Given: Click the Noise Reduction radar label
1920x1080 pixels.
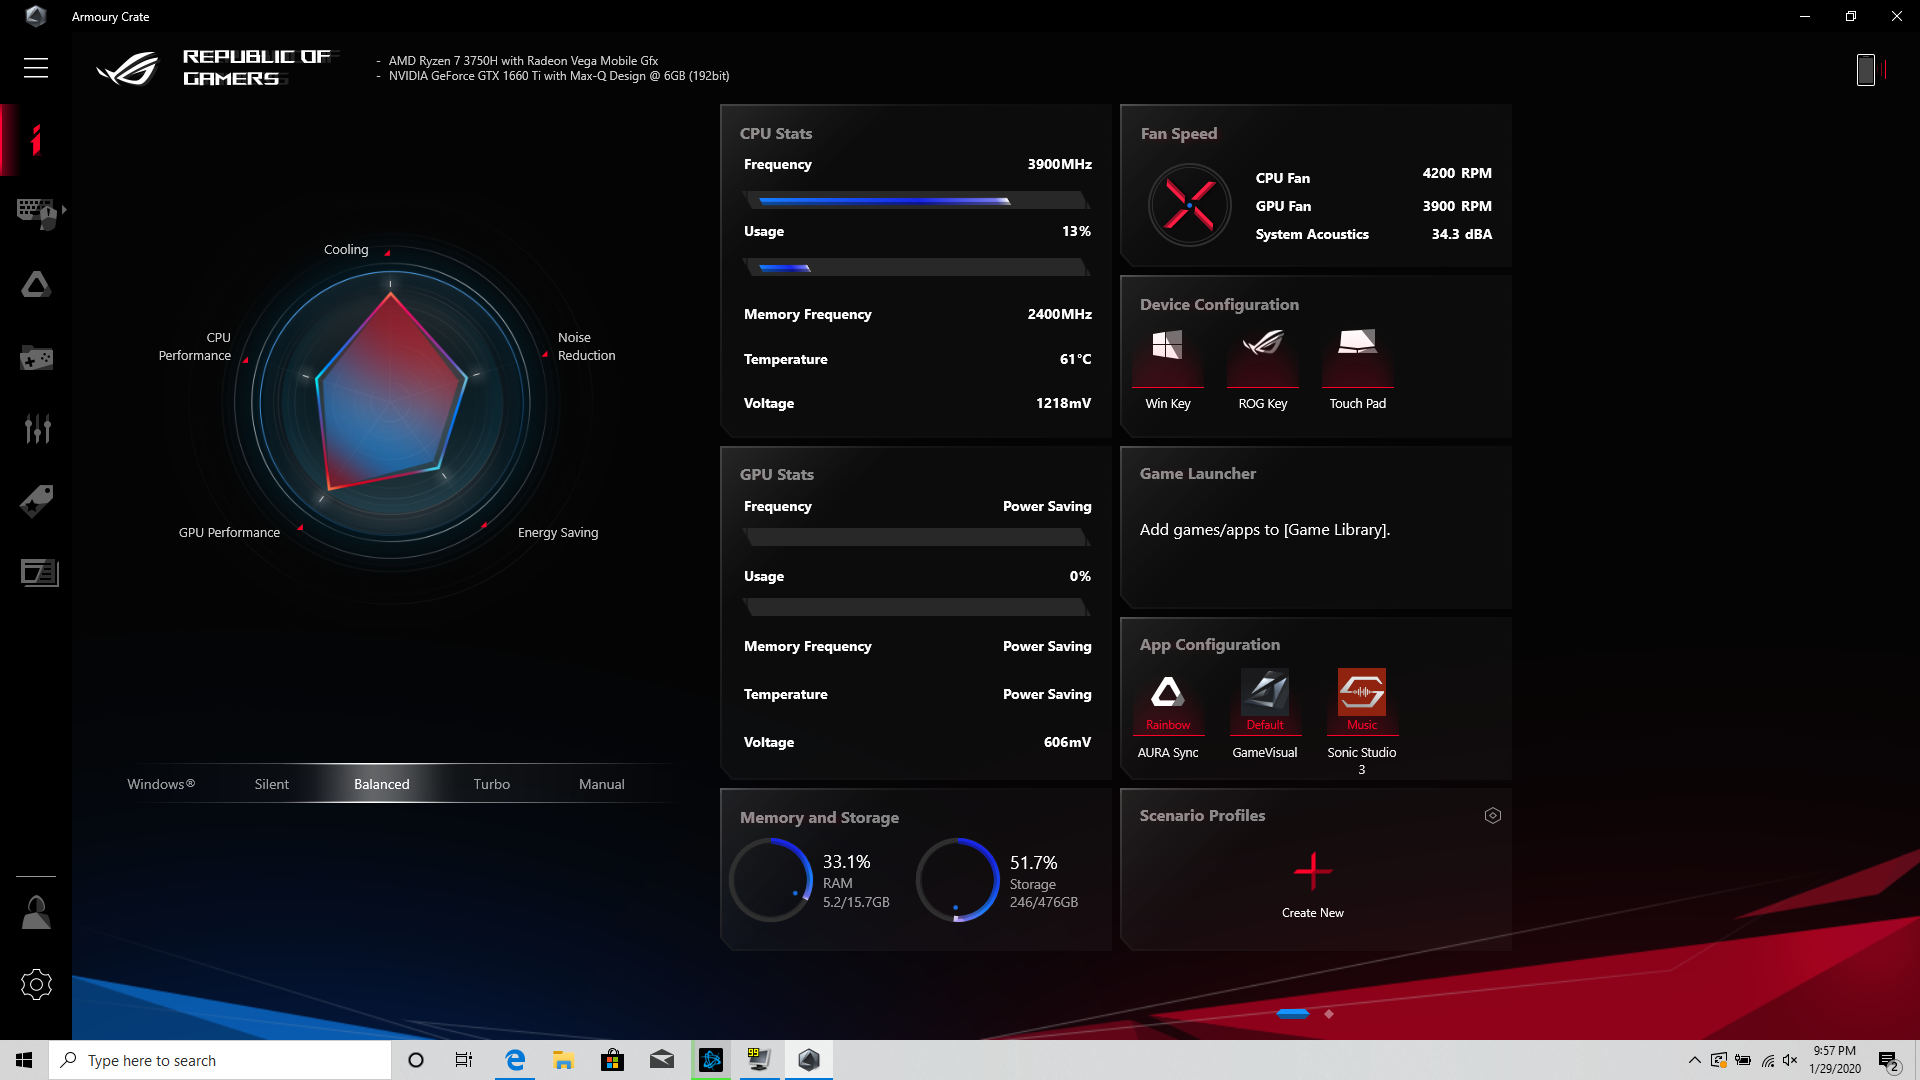Looking at the screenshot, I should pyautogui.click(x=586, y=347).
